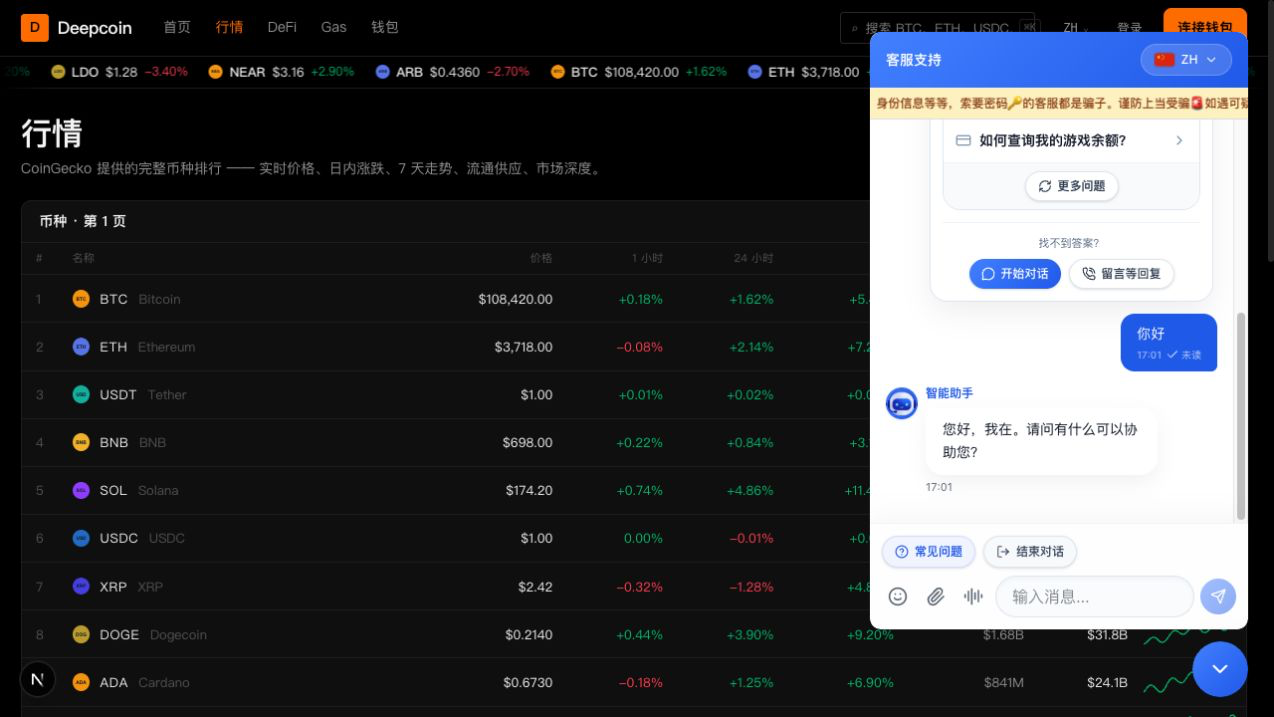Click the attachment paperclip icon

(x=935, y=596)
